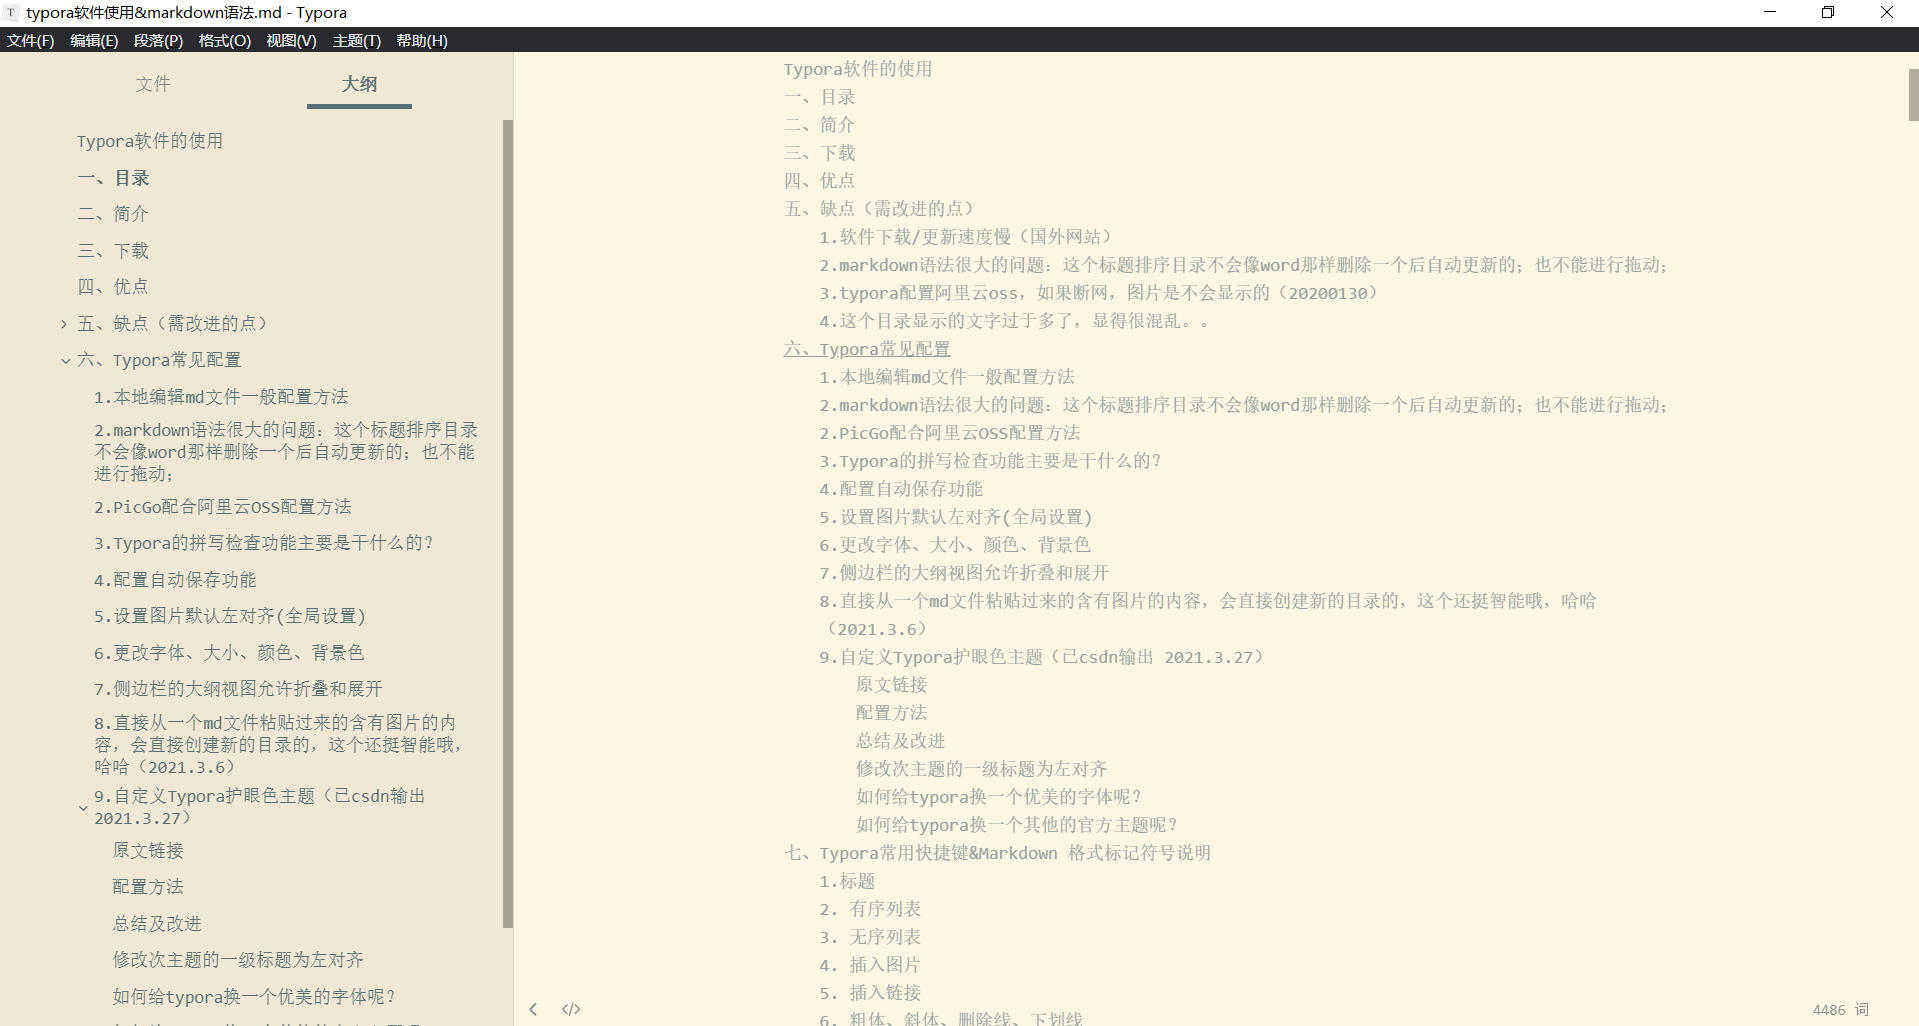
Task: Select outline item 一、目录
Action: point(114,178)
